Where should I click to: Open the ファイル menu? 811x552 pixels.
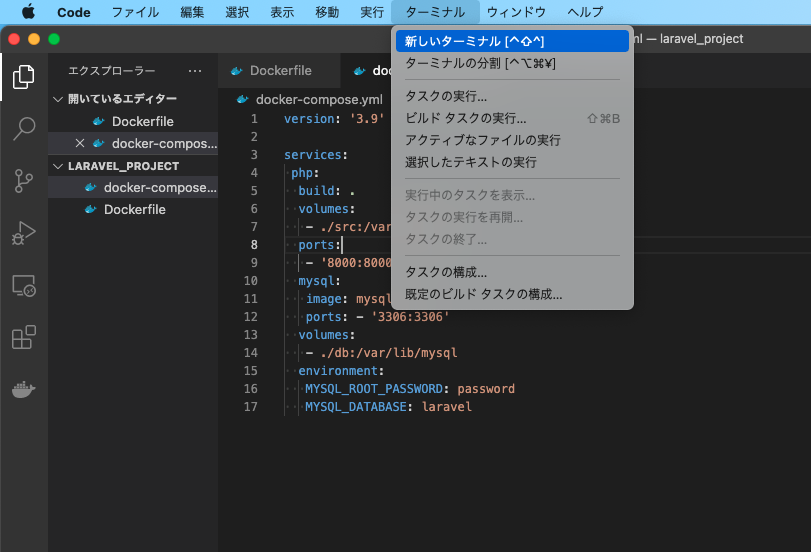pyautogui.click(x=135, y=12)
